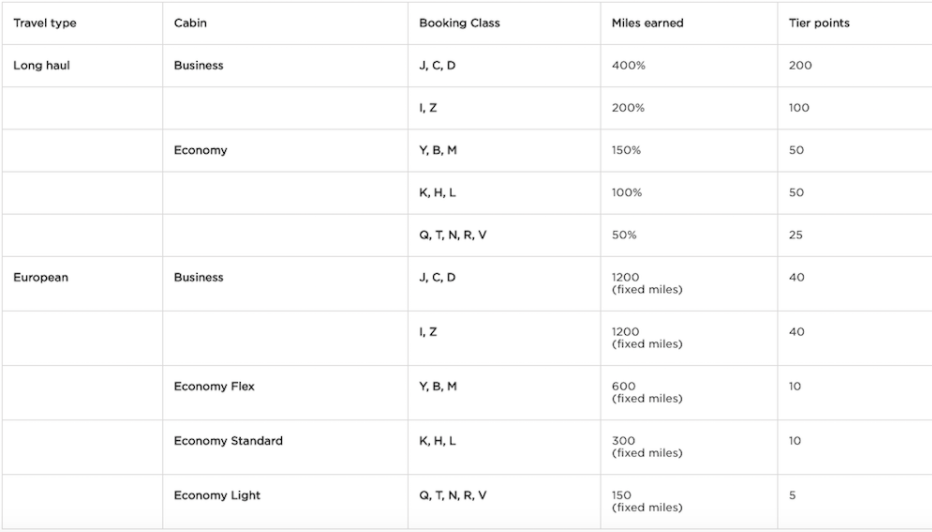Select the 25 tier points cell
The height and width of the screenshot is (532, 932).
pyautogui.click(x=796, y=236)
